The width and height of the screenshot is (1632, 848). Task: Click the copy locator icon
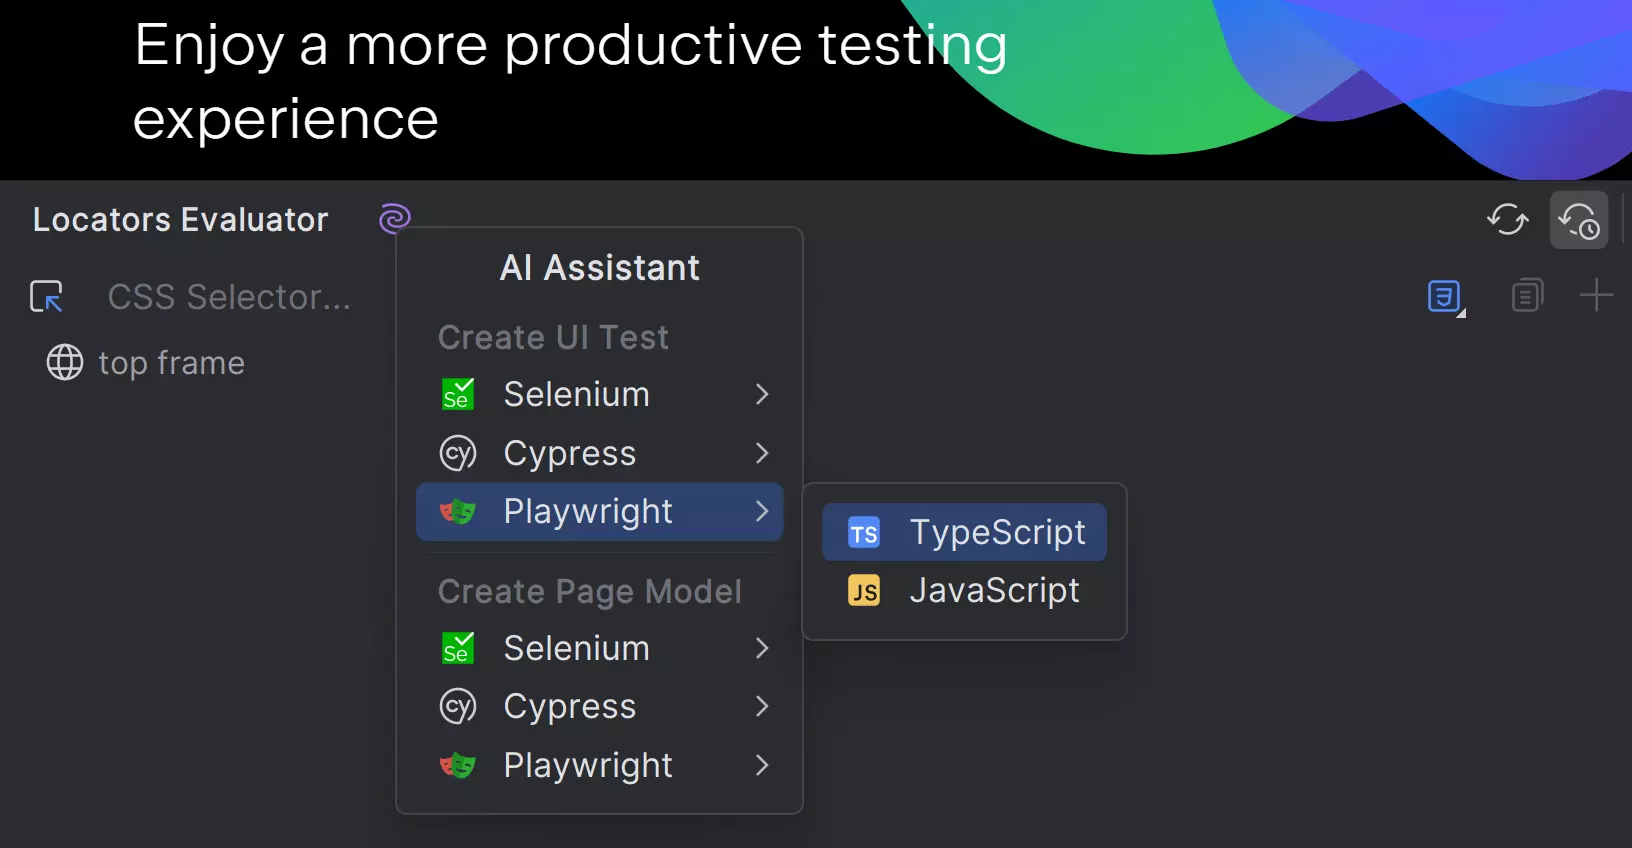pyautogui.click(x=1527, y=296)
